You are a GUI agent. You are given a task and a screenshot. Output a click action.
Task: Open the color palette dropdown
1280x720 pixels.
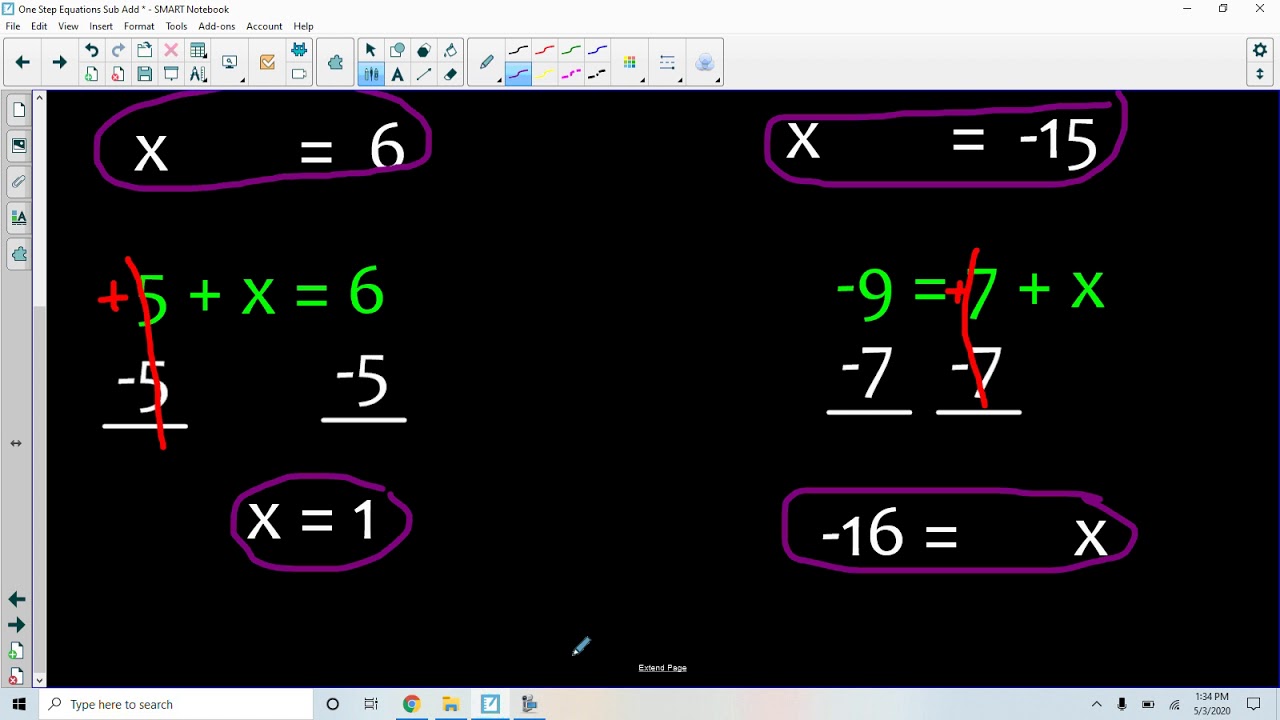coord(630,62)
